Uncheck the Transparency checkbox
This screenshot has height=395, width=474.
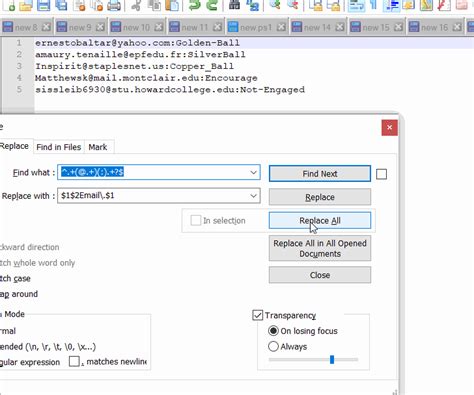click(x=258, y=315)
